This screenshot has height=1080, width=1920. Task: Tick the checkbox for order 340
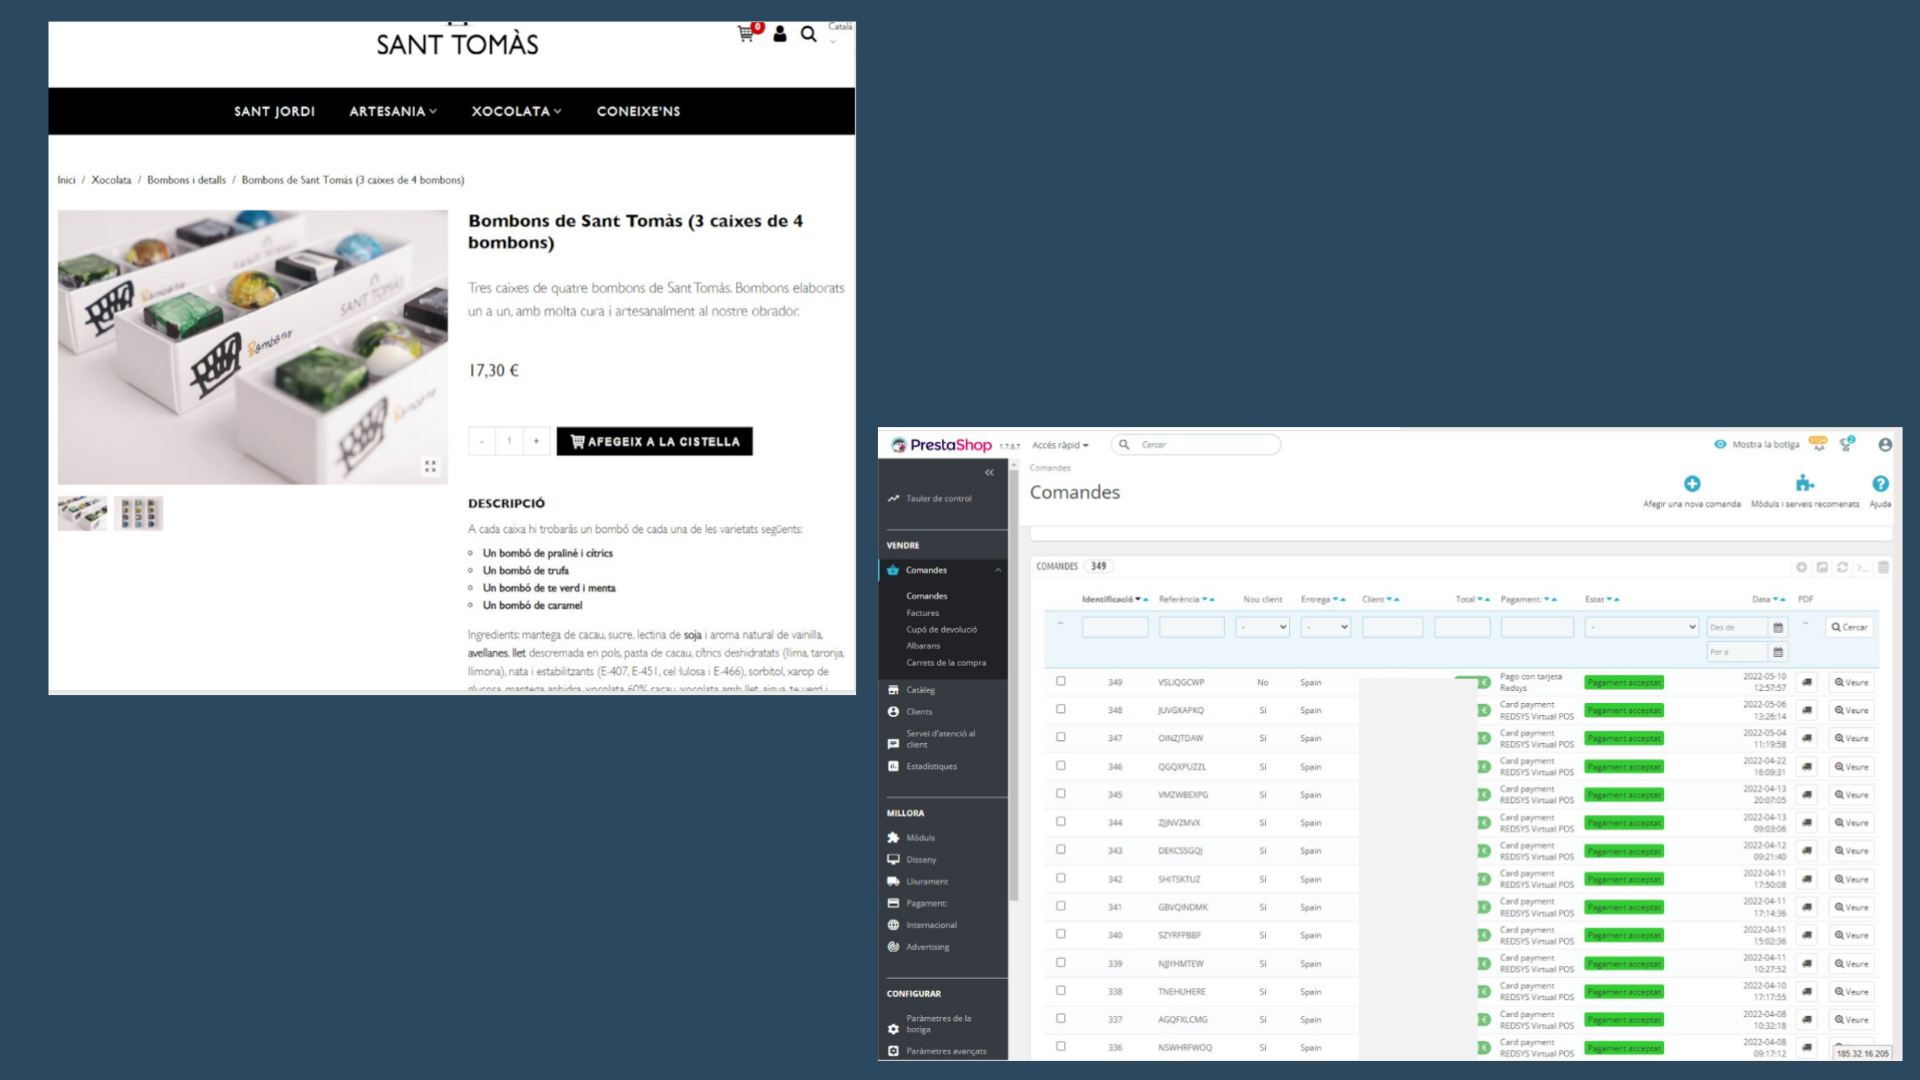click(x=1061, y=934)
